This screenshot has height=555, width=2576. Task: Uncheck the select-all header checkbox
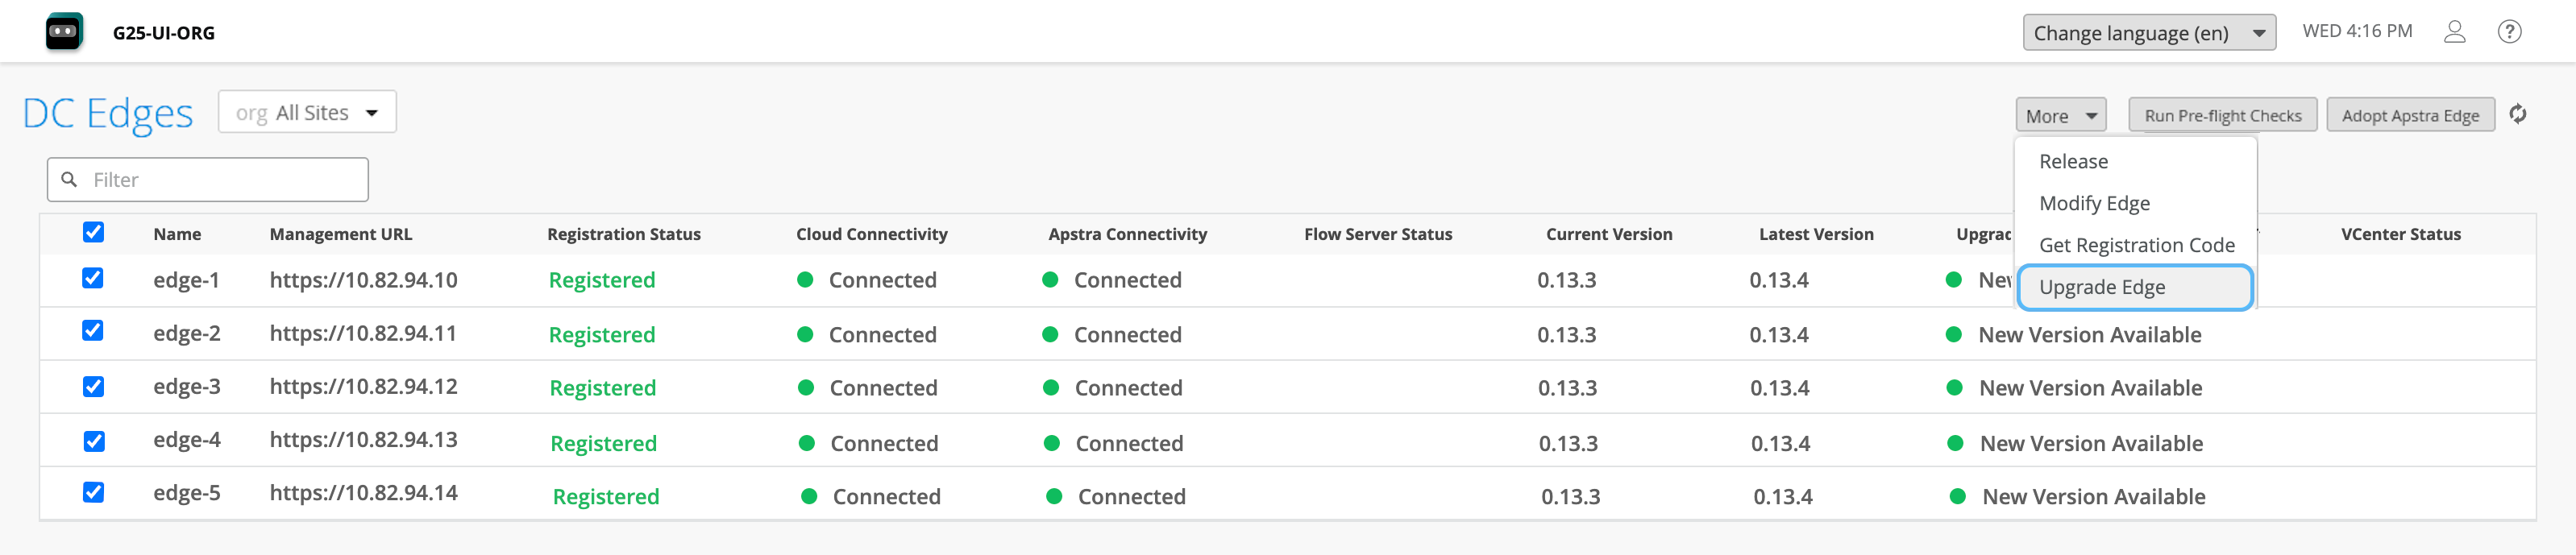tap(94, 233)
